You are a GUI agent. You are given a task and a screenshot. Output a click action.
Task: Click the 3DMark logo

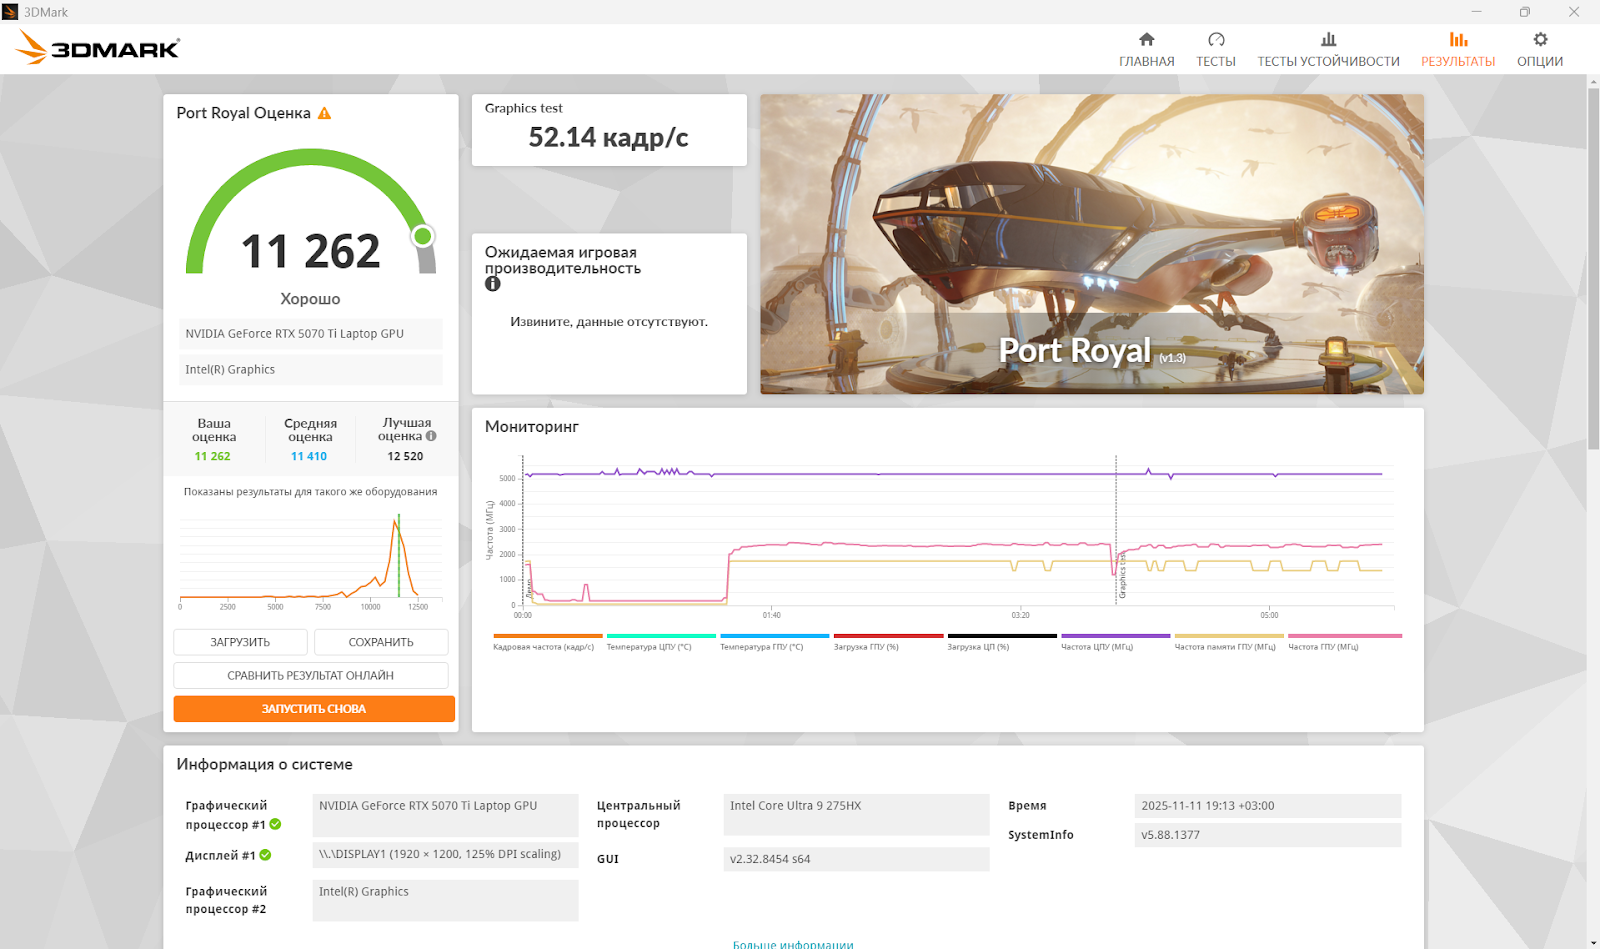coord(98,48)
